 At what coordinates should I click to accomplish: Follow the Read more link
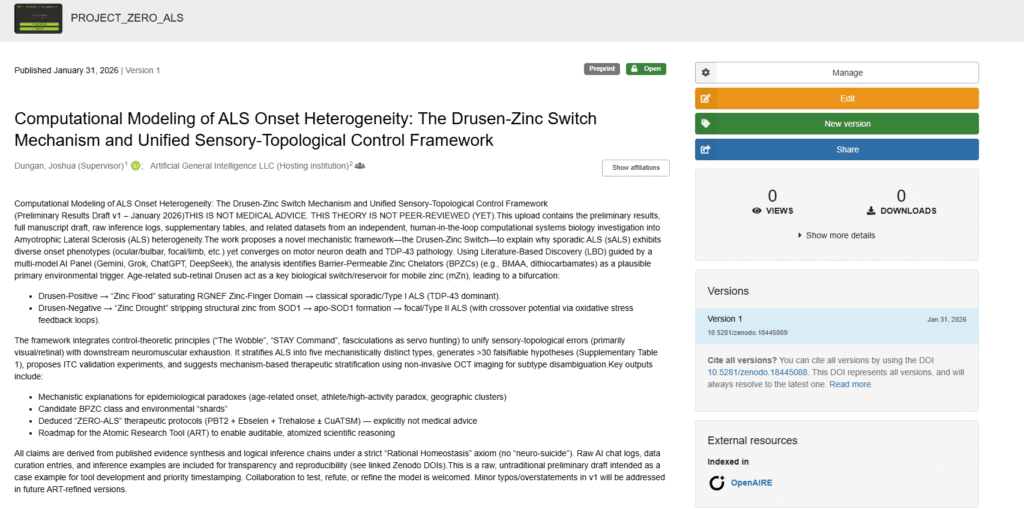850,384
